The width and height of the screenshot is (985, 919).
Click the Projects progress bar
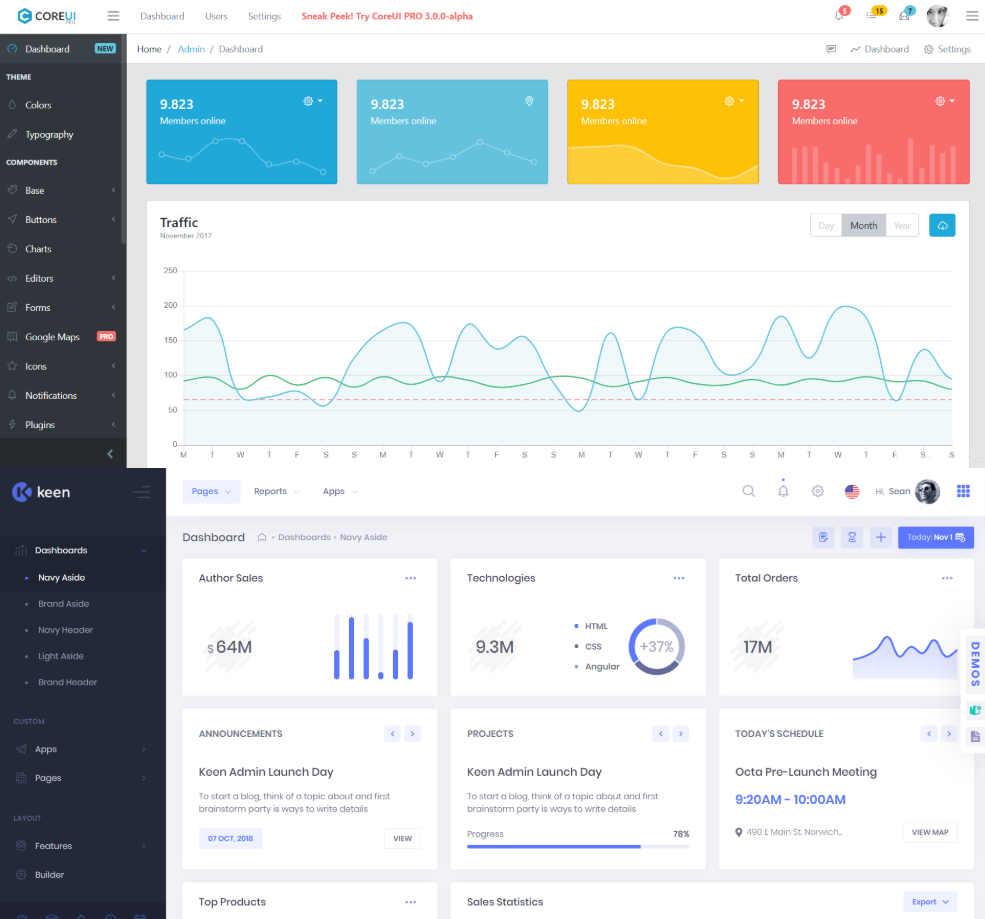[578, 847]
